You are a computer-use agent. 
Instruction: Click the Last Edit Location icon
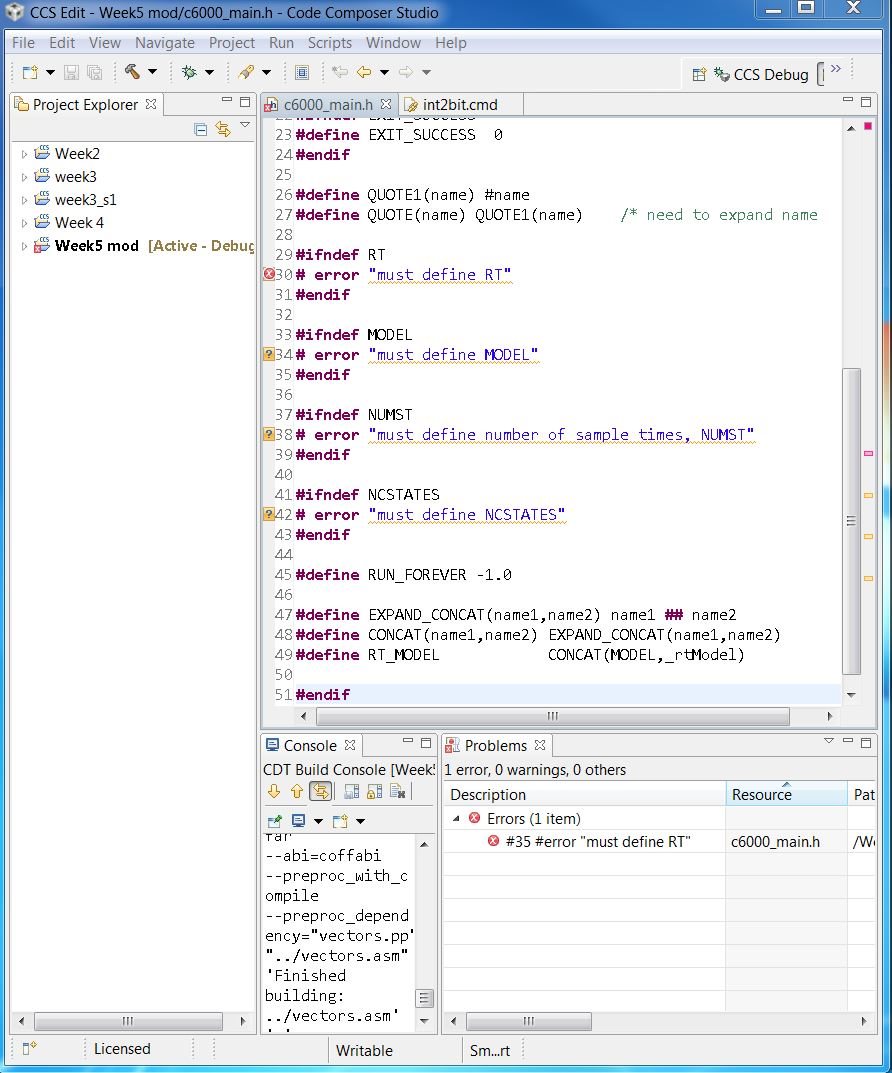[x=339, y=72]
